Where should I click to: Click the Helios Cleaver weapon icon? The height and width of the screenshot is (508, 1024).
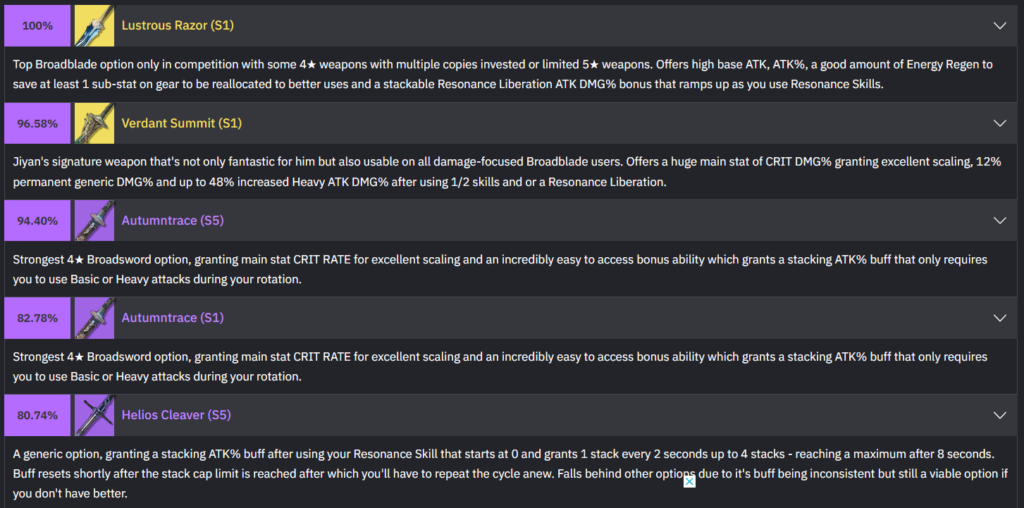[x=94, y=415]
